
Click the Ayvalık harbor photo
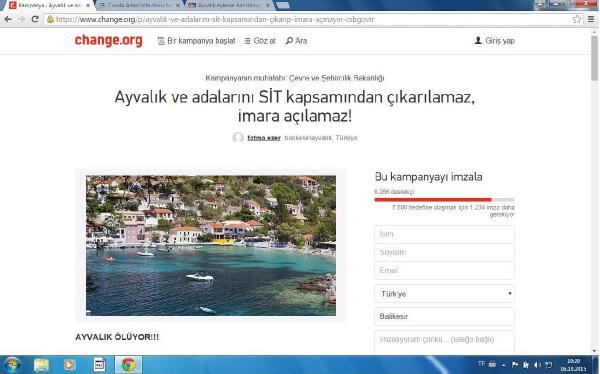(211, 245)
